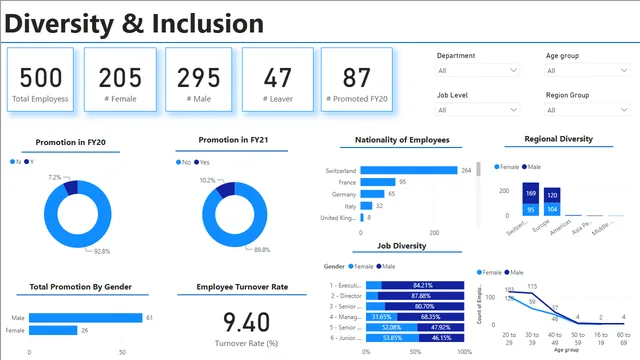This screenshot has width=640, height=360.
Task: Click the No legend marker in Promotion FY21
Action: coord(178,162)
